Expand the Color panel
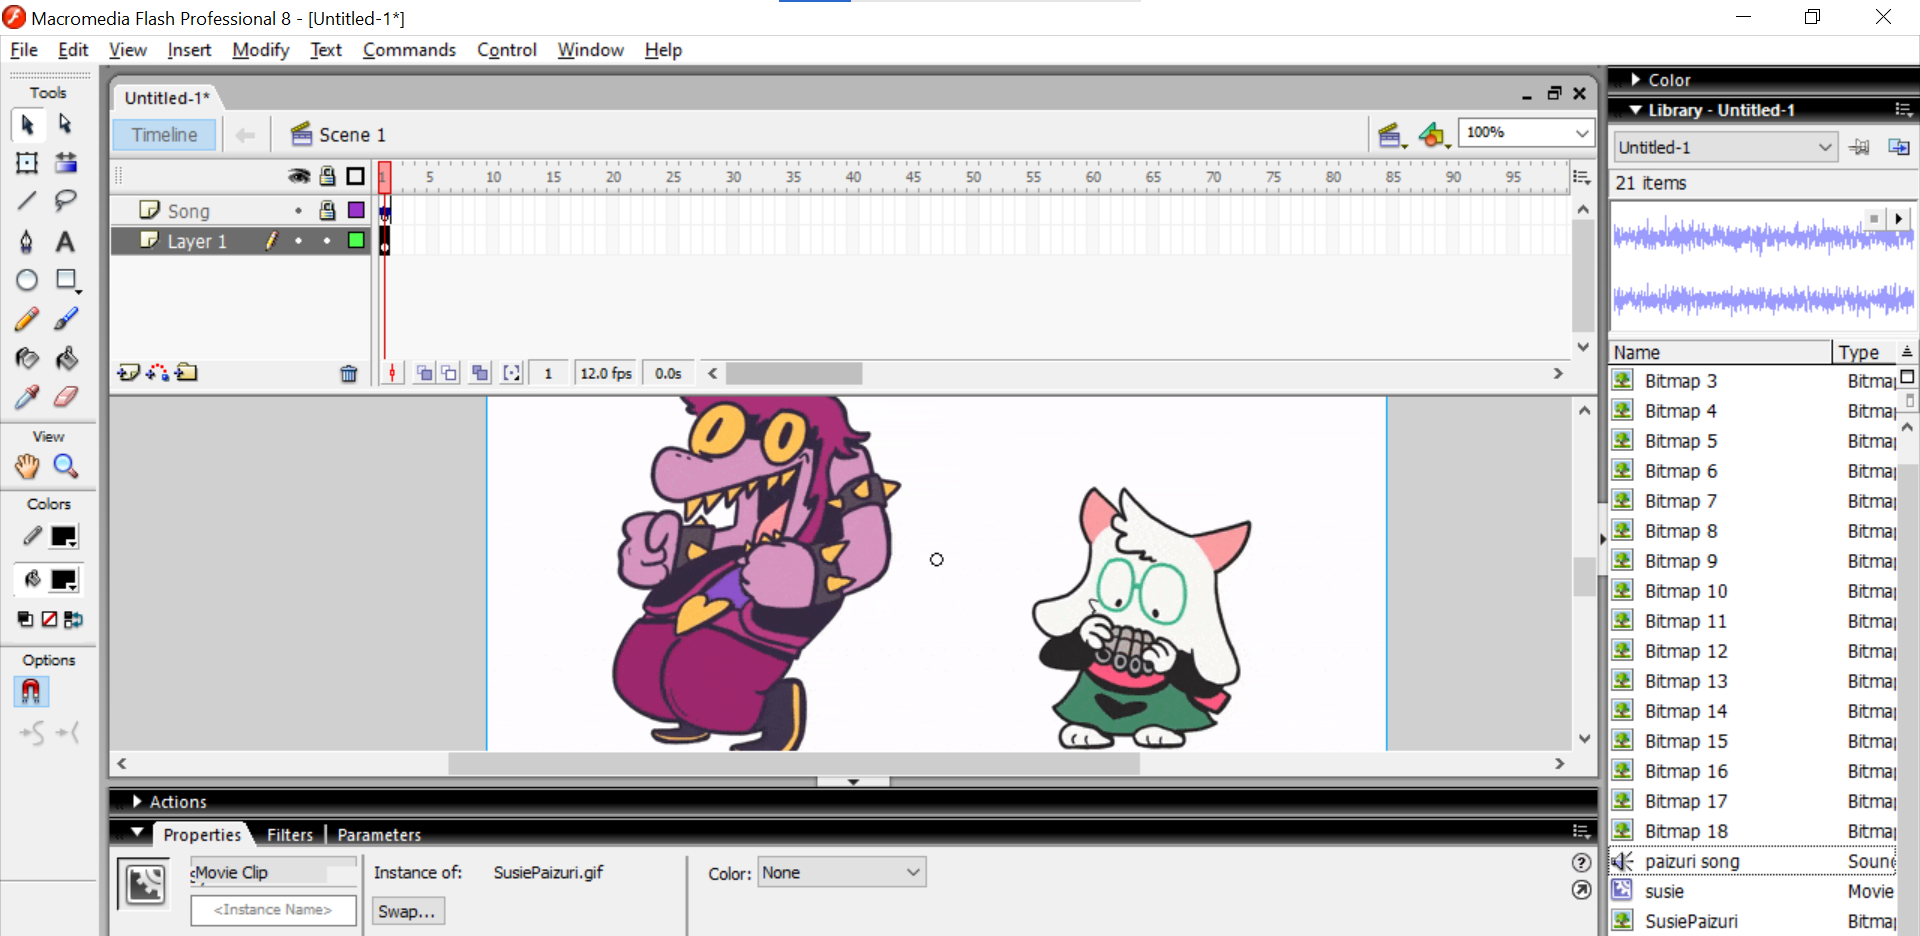The image size is (1920, 936). [x=1636, y=80]
